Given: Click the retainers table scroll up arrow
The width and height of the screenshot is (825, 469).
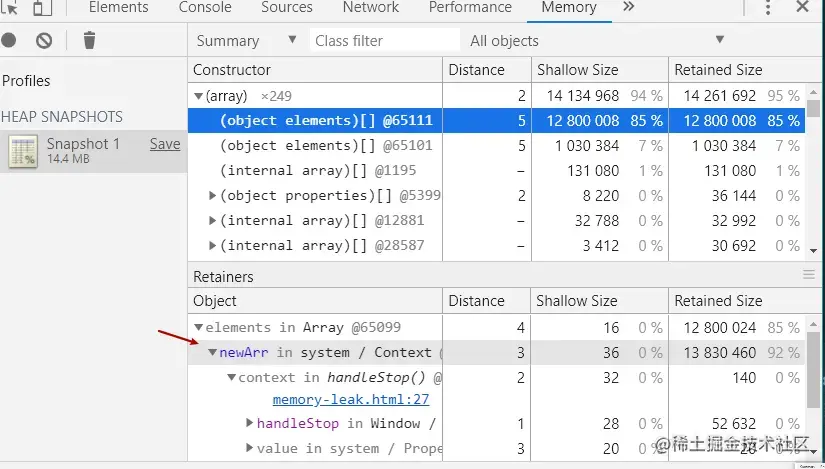Looking at the screenshot, I should coord(814,323).
